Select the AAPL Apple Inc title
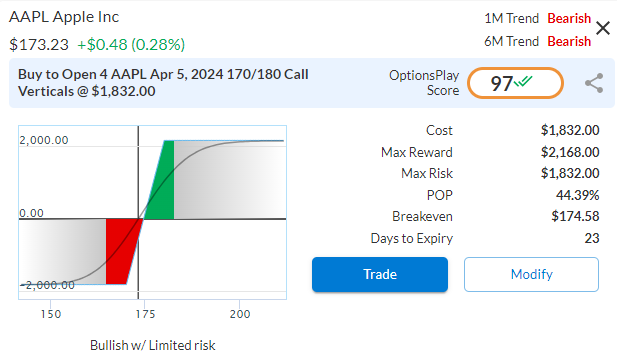The height and width of the screenshot is (360, 617). (64, 17)
